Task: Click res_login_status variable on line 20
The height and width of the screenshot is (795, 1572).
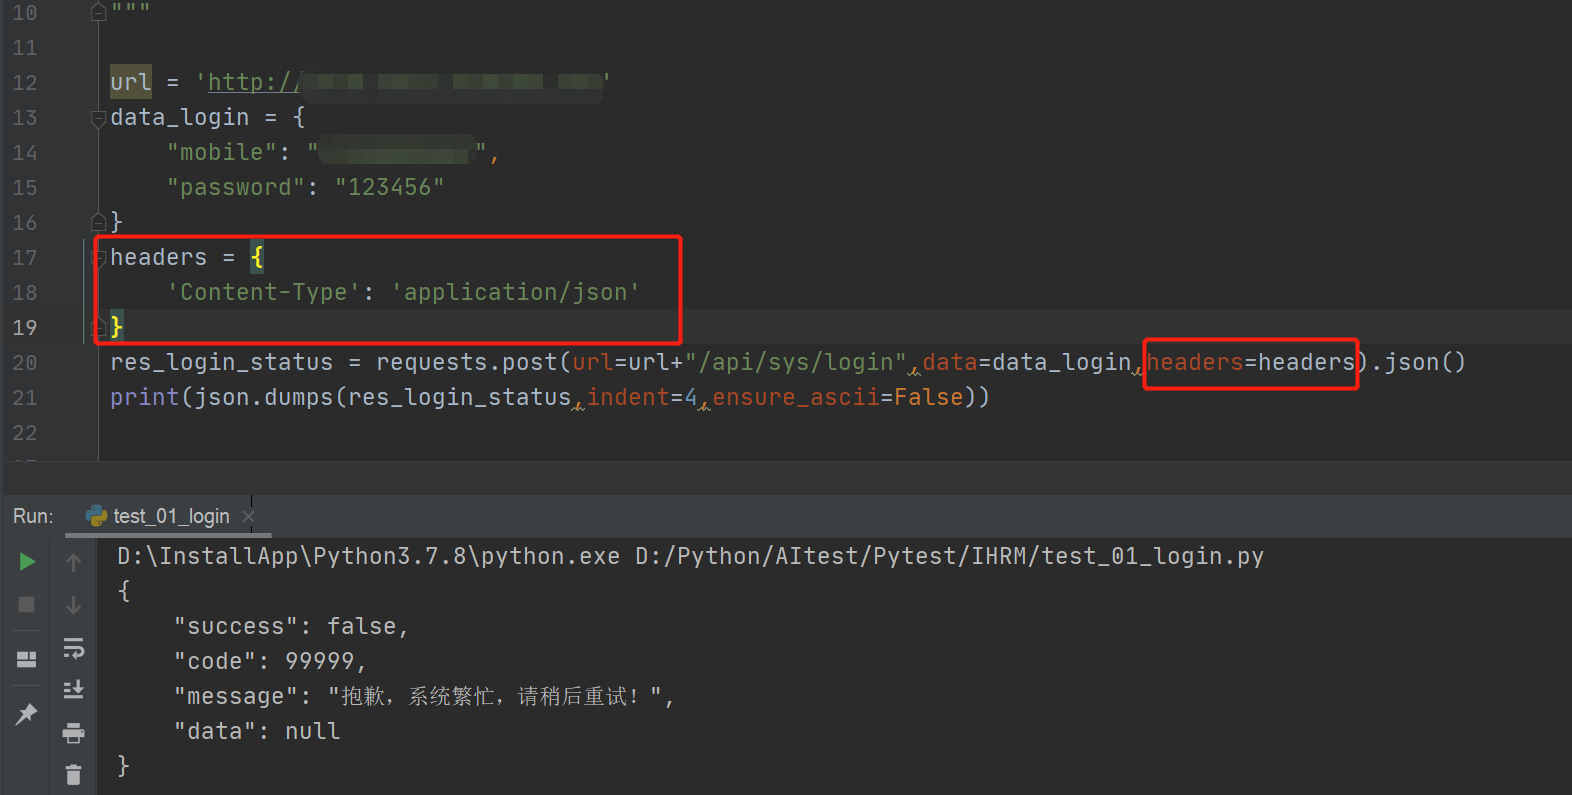Action: click(221, 362)
